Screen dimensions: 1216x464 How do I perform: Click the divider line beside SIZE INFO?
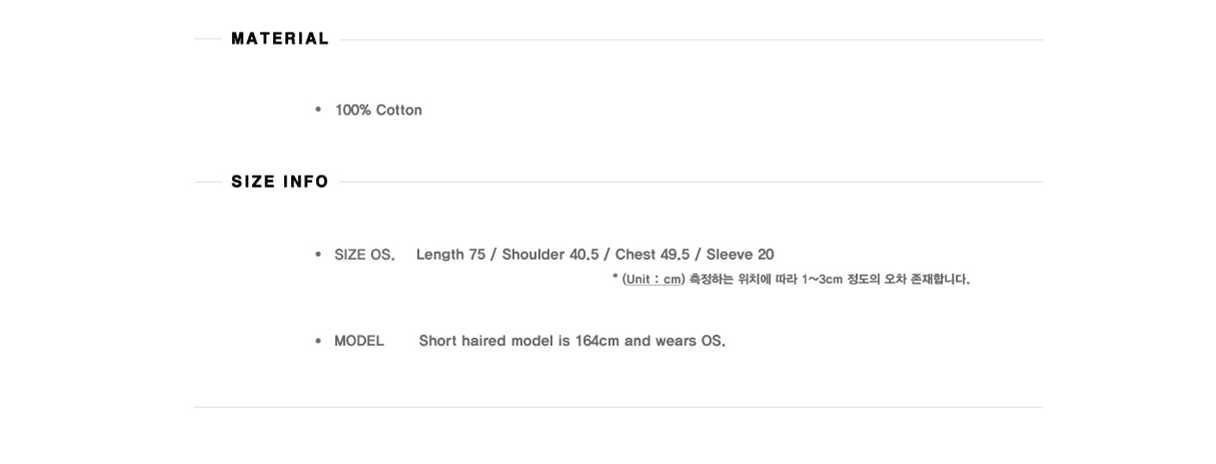691,182
